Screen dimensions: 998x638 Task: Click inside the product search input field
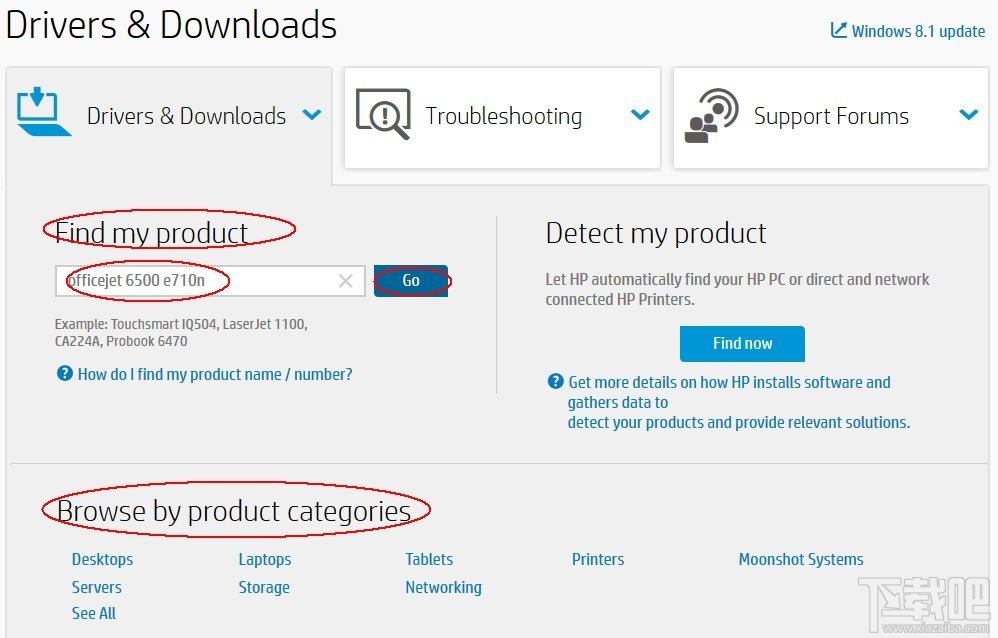tap(200, 281)
